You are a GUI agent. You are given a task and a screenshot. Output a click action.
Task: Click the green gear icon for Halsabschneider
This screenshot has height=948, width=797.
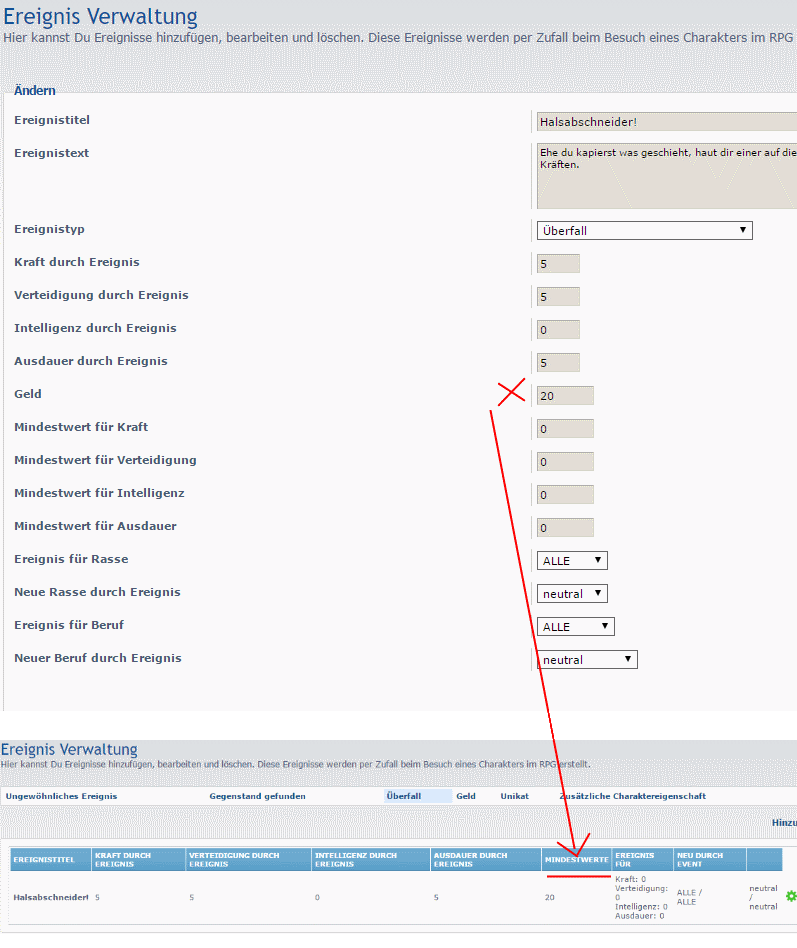point(791,896)
